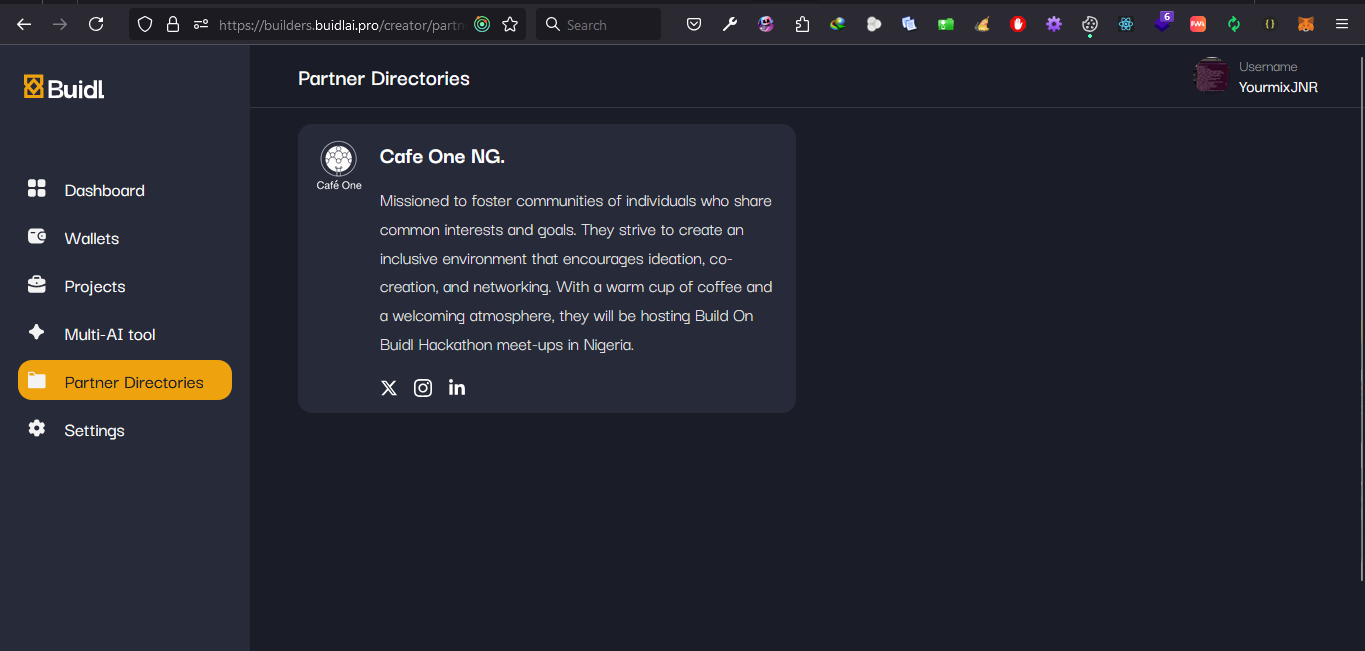Screen dimensions: 1365x651
Task: Click the Buidl logo
Action: click(x=64, y=88)
